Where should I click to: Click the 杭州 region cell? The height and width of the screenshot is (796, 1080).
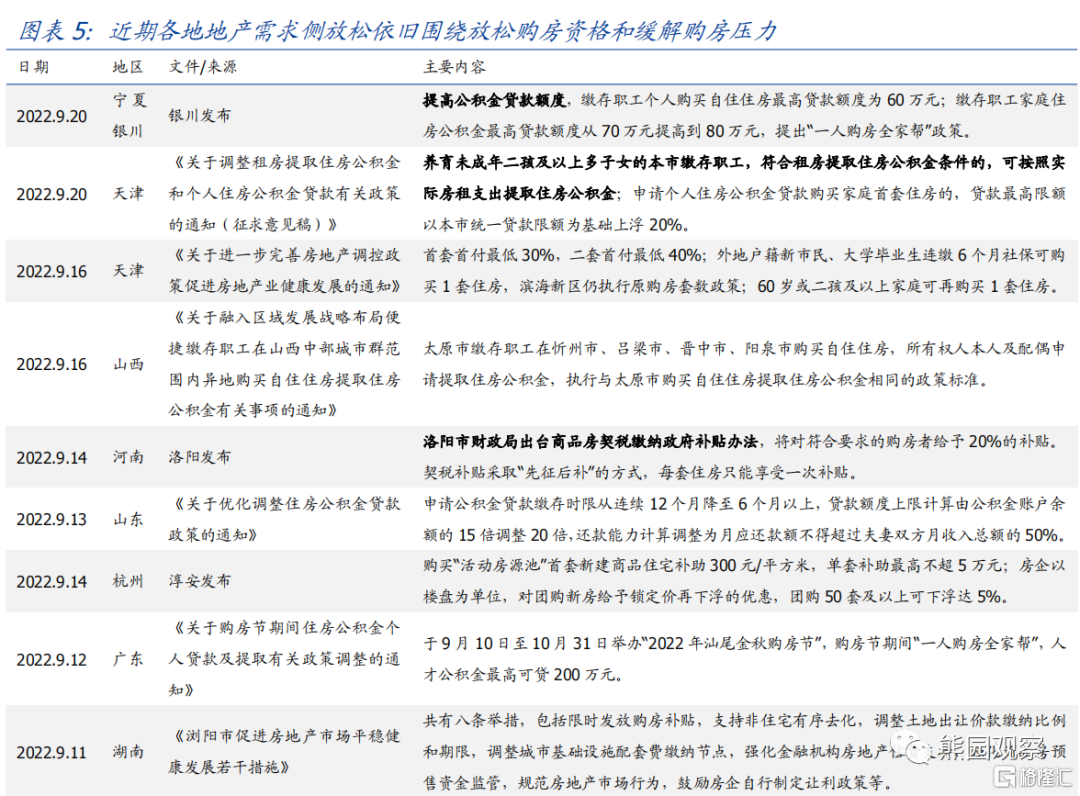click(x=128, y=581)
